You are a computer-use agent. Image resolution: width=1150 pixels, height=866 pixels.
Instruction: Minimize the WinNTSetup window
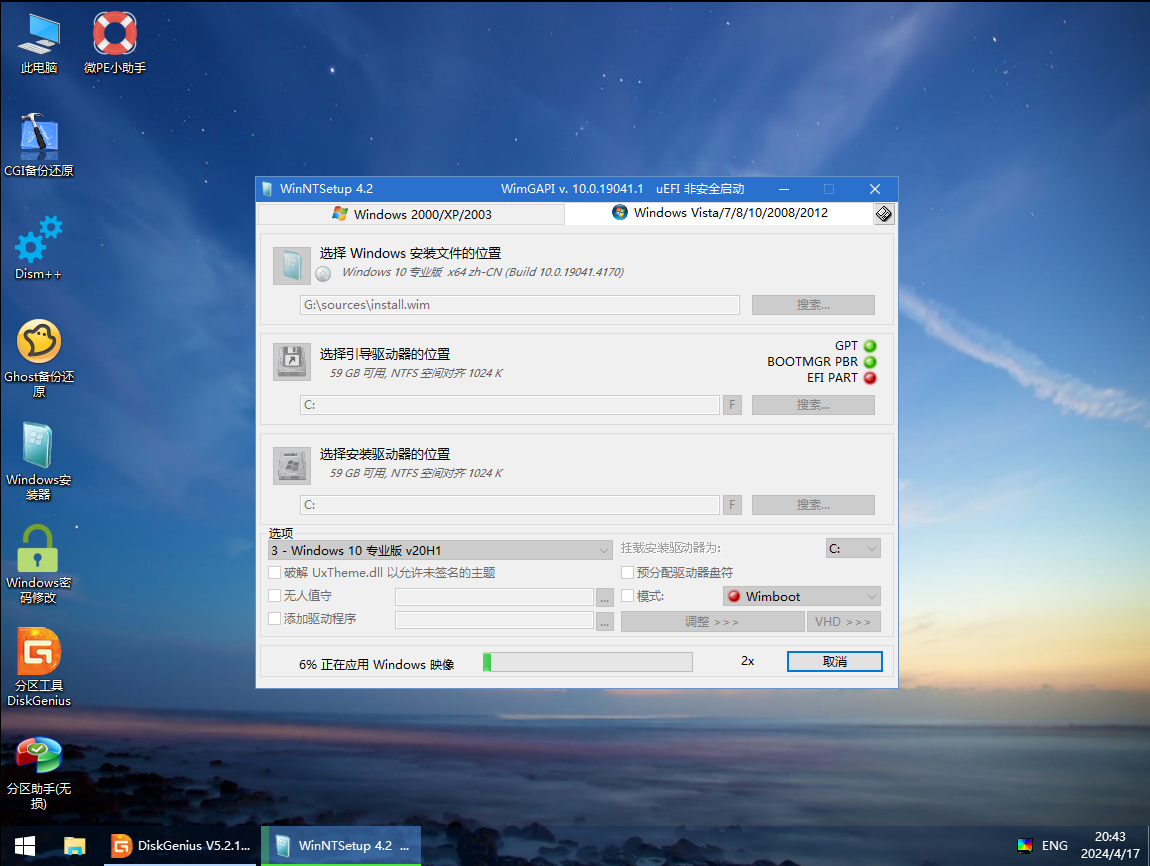point(784,189)
